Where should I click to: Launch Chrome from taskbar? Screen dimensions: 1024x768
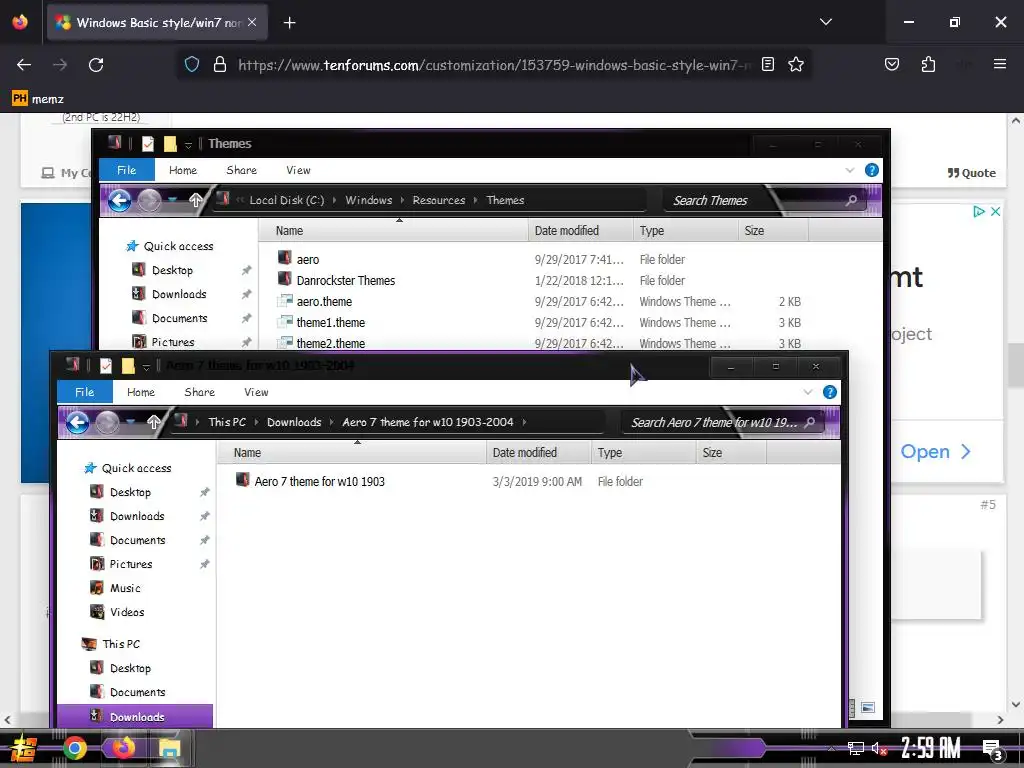[x=74, y=748]
